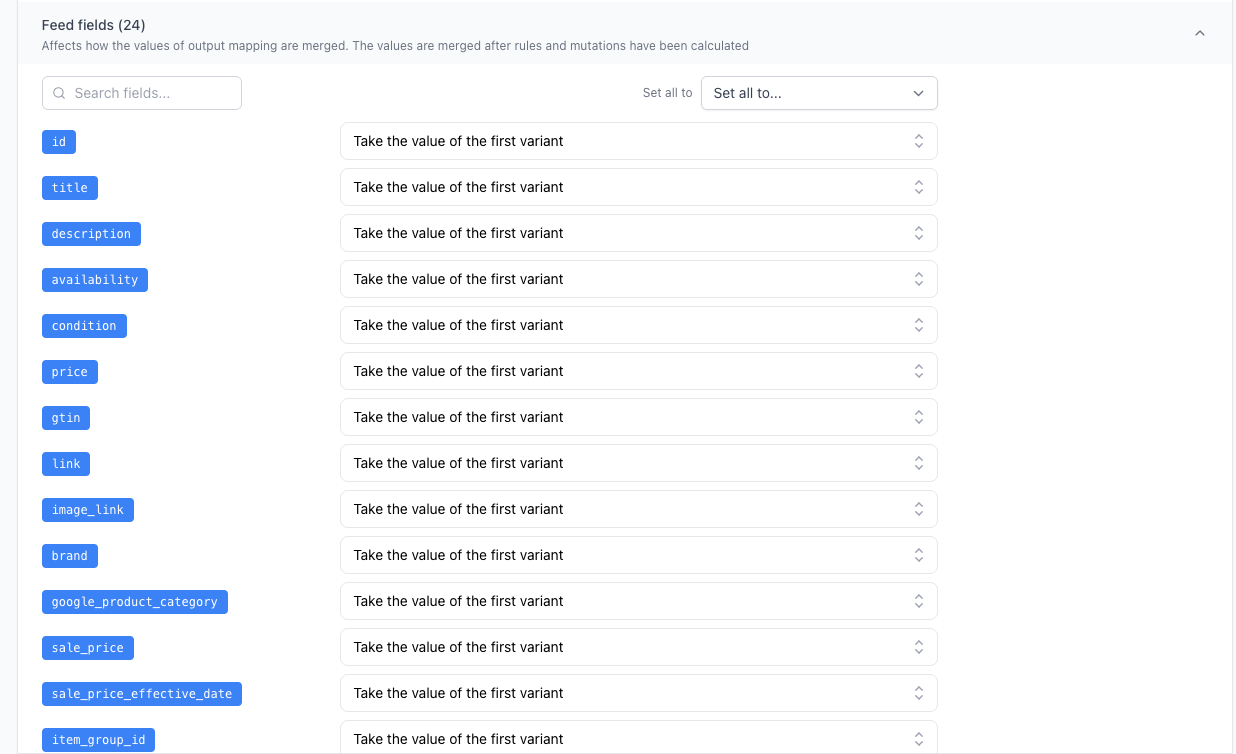Open the merge dropdown for the brand field

pos(638,555)
